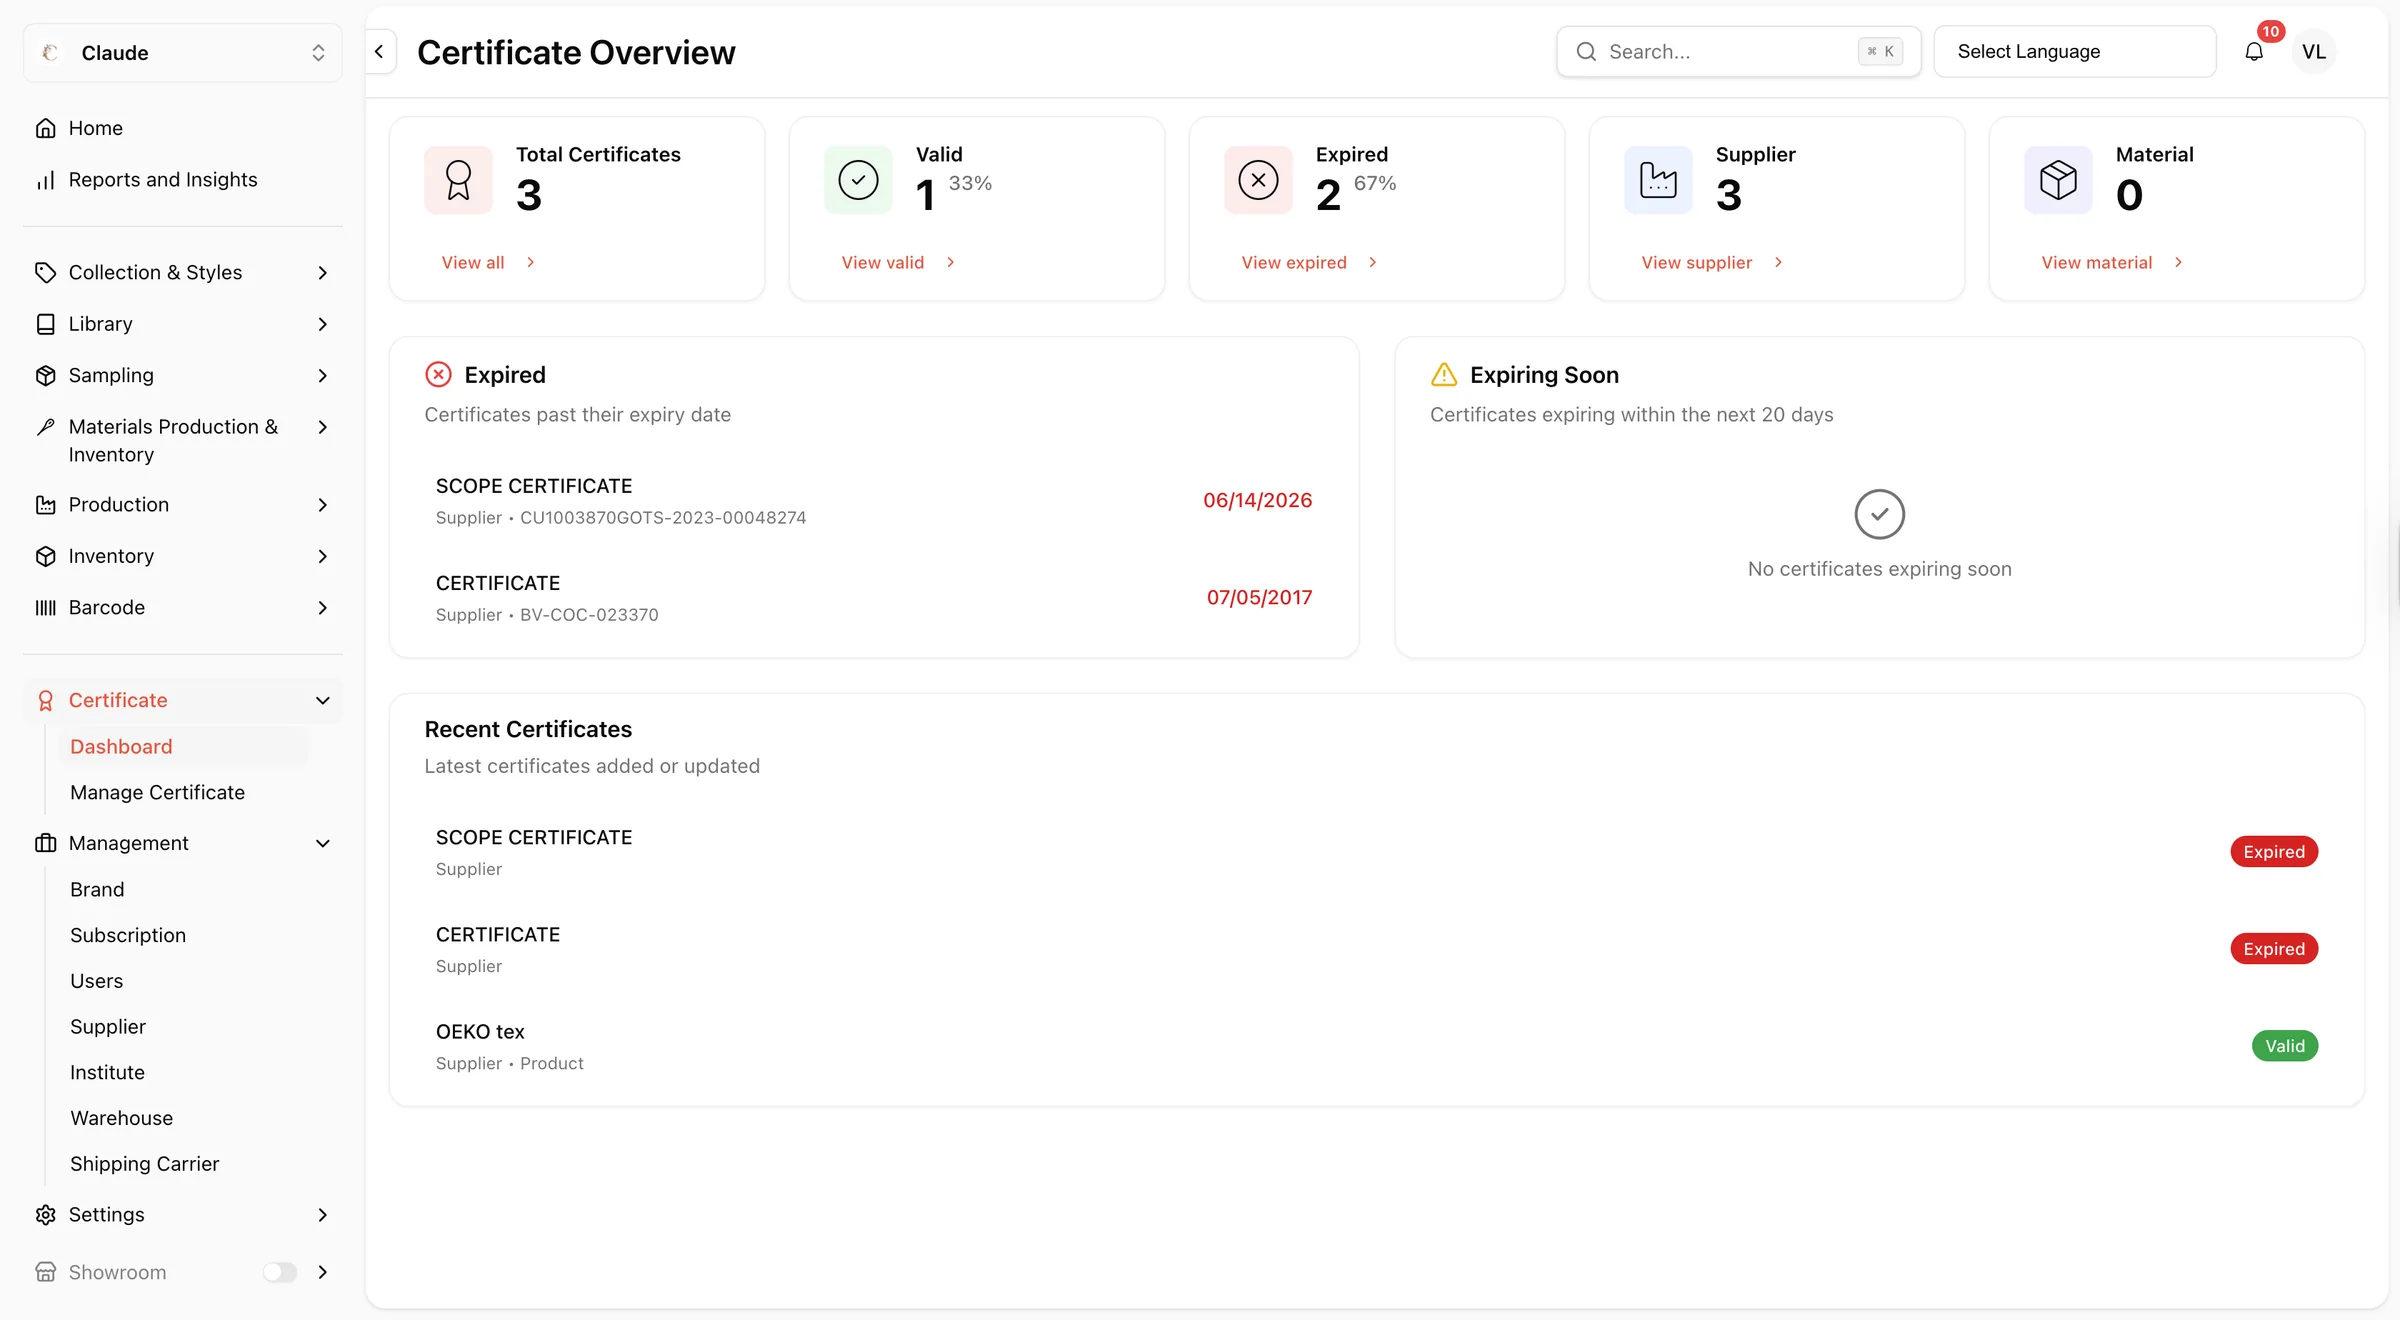2400x1320 pixels.
Task: Click the View all link
Action: click(x=488, y=262)
